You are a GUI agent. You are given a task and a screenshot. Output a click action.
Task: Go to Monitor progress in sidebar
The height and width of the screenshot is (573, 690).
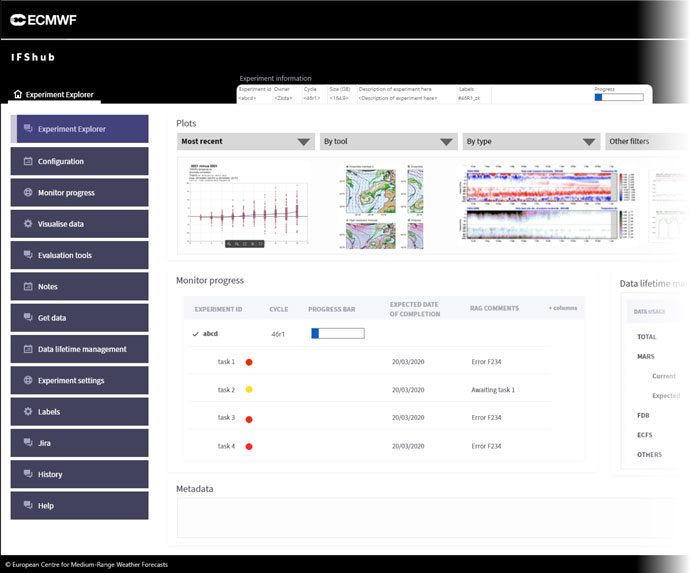tap(80, 192)
